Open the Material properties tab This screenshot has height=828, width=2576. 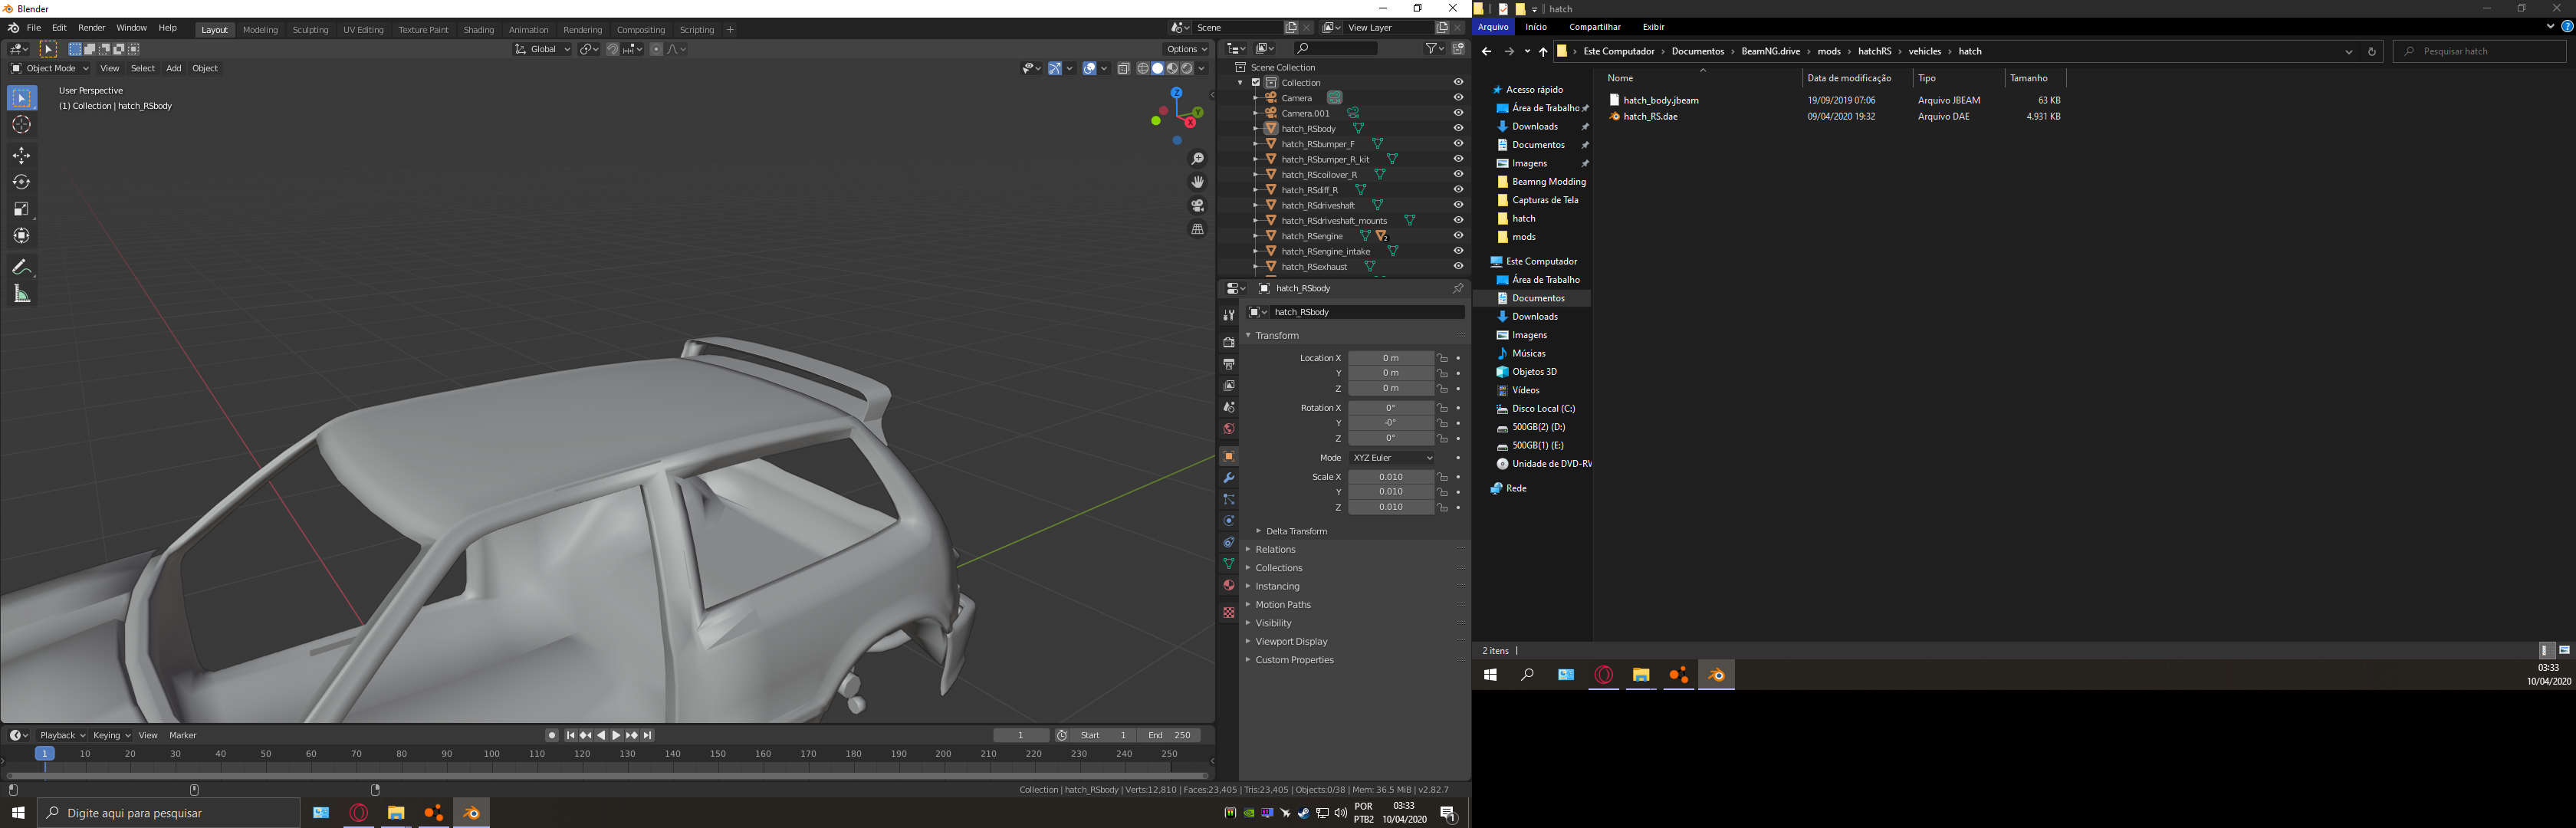(x=1229, y=586)
